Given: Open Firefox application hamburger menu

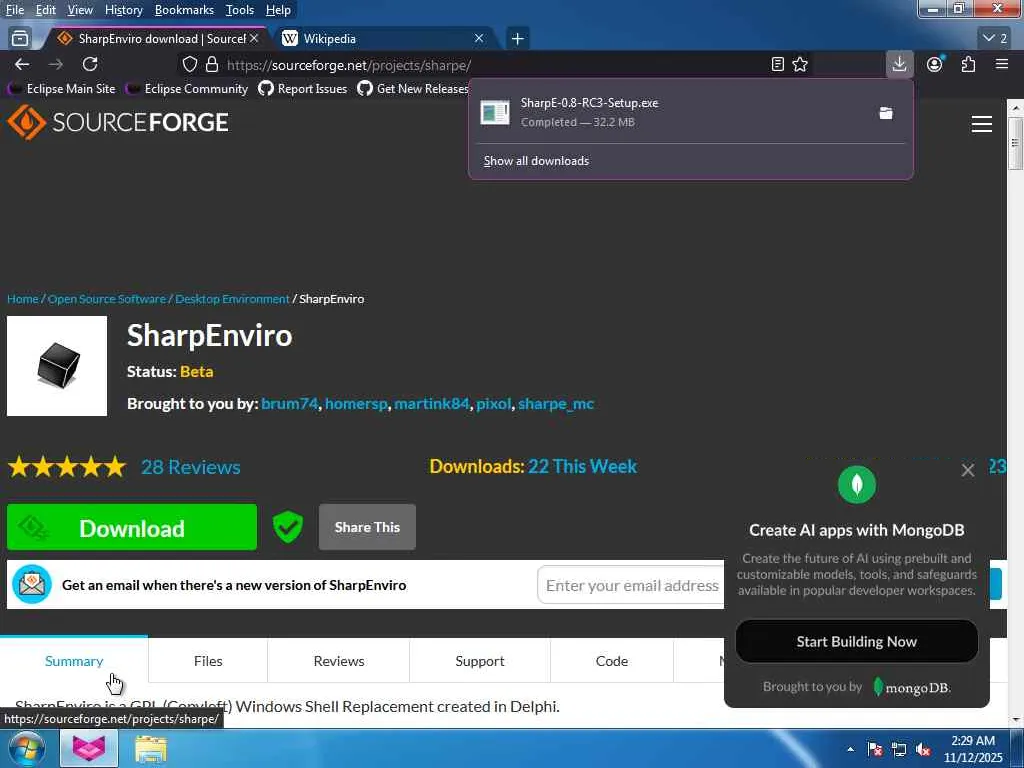Looking at the screenshot, I should (x=1002, y=64).
